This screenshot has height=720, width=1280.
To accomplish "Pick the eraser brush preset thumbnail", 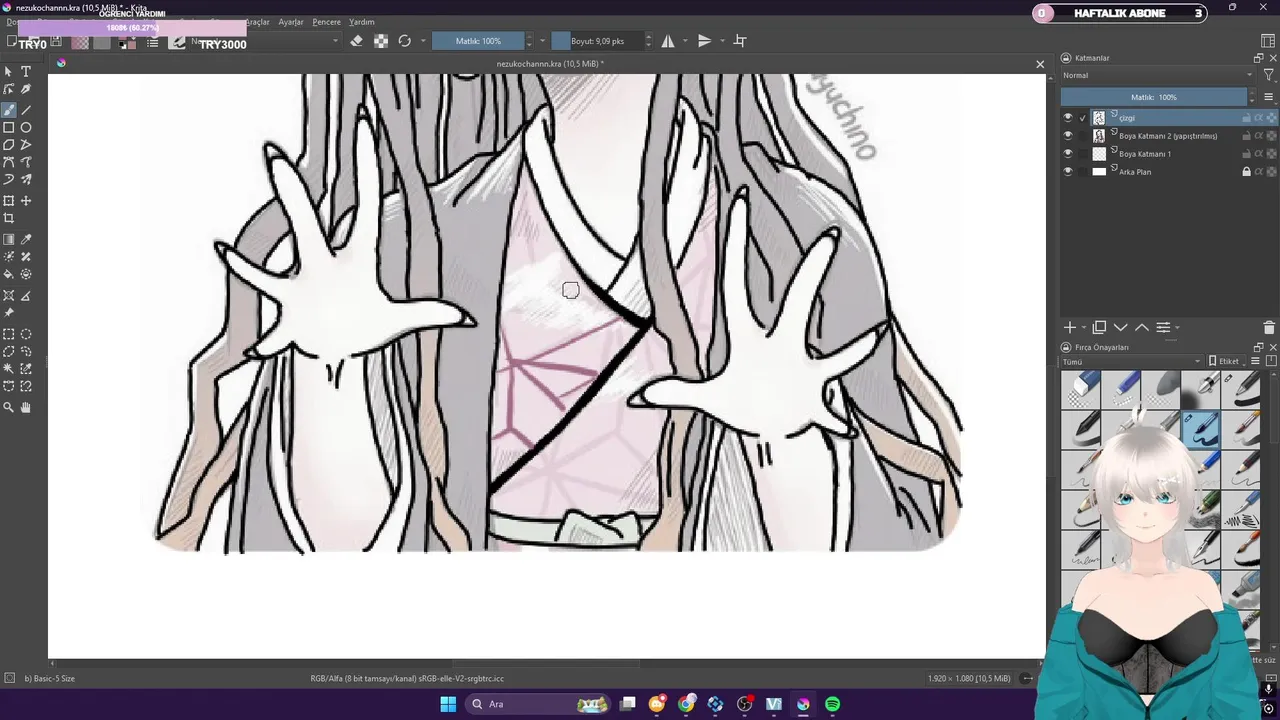I will pyautogui.click(x=1081, y=389).
